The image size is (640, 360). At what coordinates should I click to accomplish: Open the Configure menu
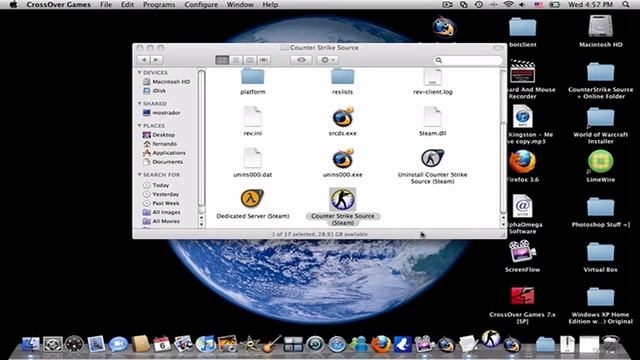(201, 5)
